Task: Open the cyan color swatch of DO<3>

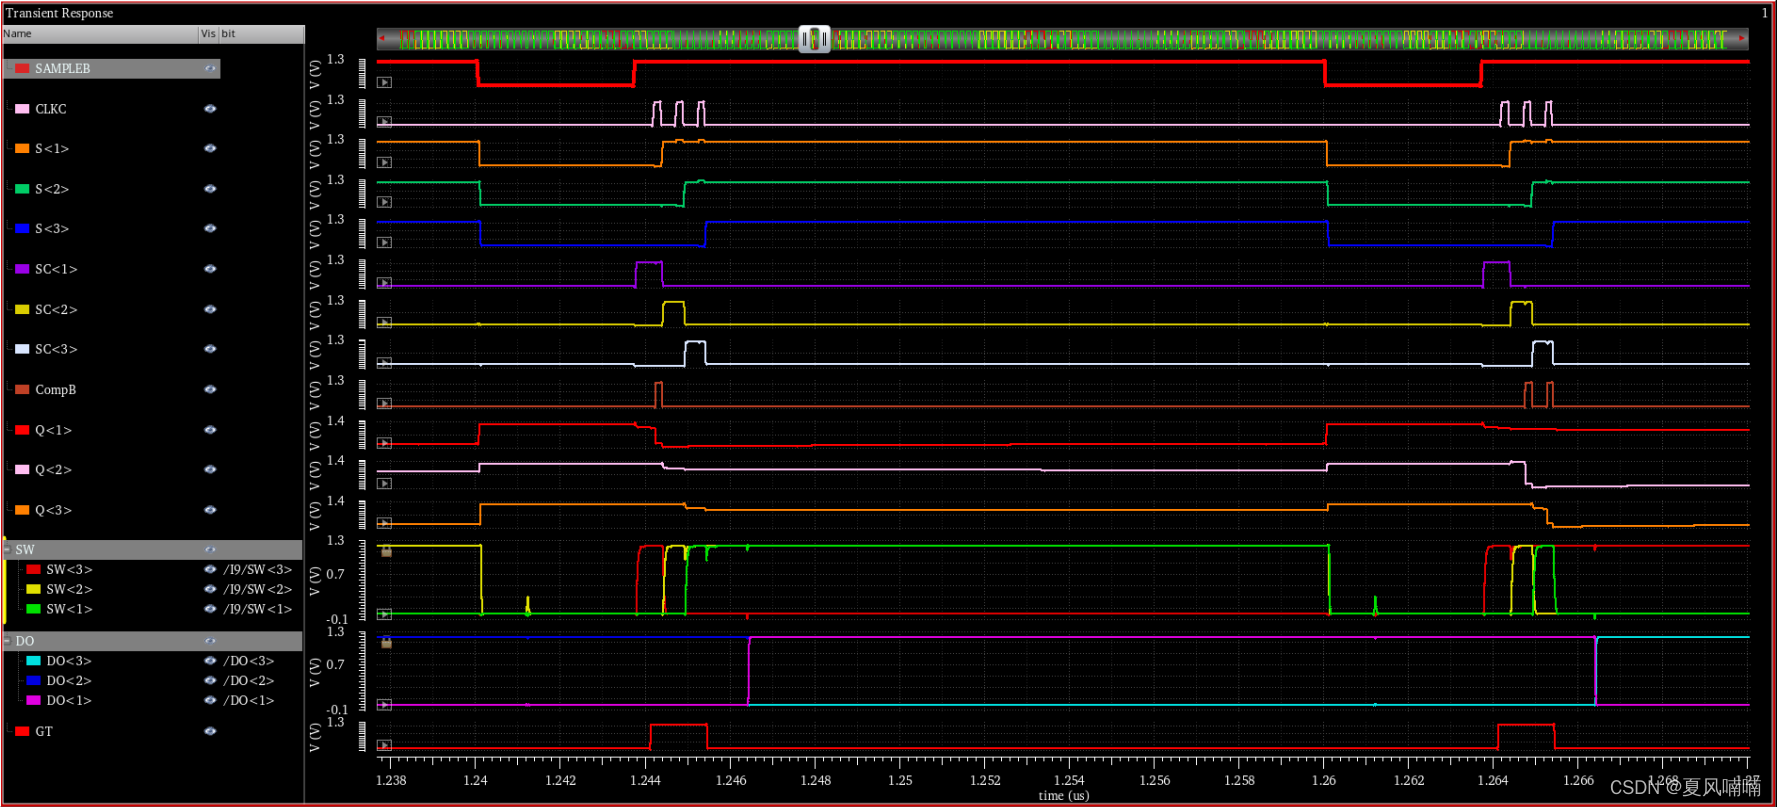Action: 33,660
